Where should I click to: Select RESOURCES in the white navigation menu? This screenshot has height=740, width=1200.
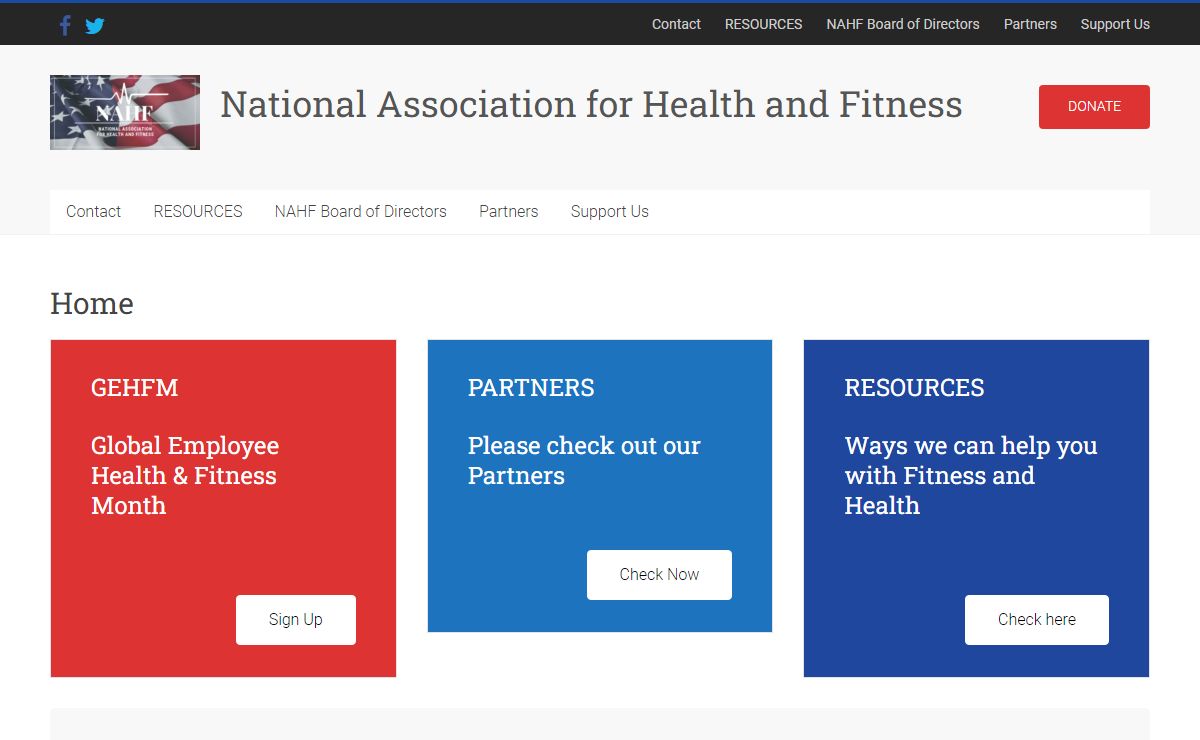coord(198,212)
